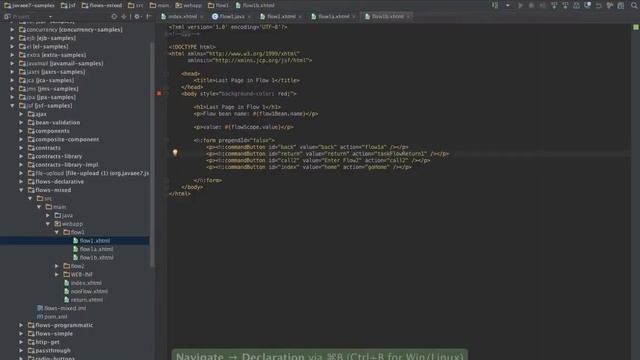The image size is (640, 360).
Task: Click the VCS Update Project icon
Action: click(x=554, y=5)
